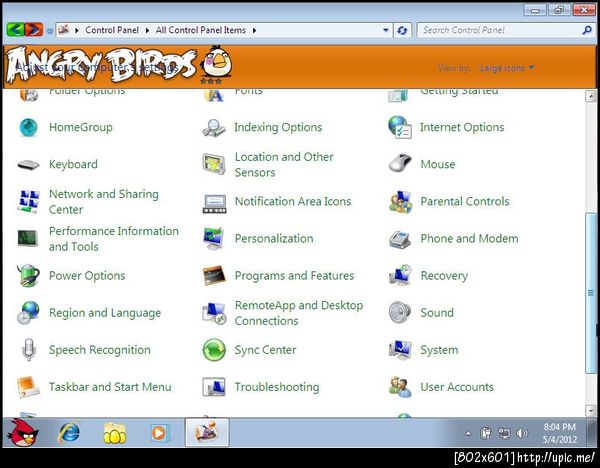Screen dimensions: 600x468
Task: Show hidden tray icons arrow
Action: tap(468, 434)
